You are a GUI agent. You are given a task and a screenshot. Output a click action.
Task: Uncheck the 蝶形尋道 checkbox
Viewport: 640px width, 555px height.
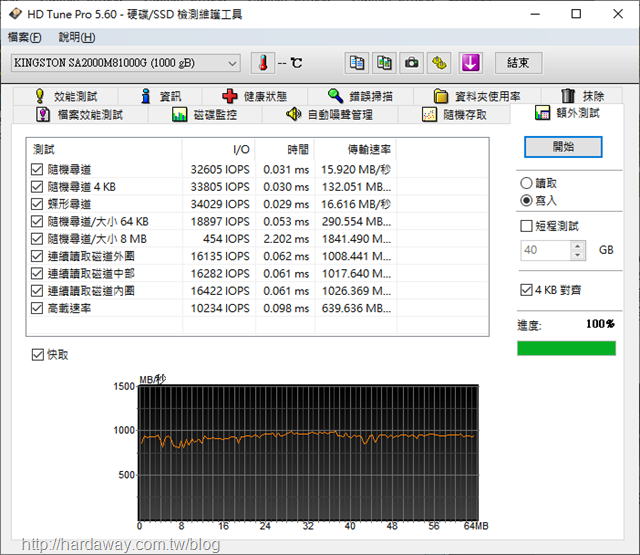pyautogui.click(x=37, y=204)
